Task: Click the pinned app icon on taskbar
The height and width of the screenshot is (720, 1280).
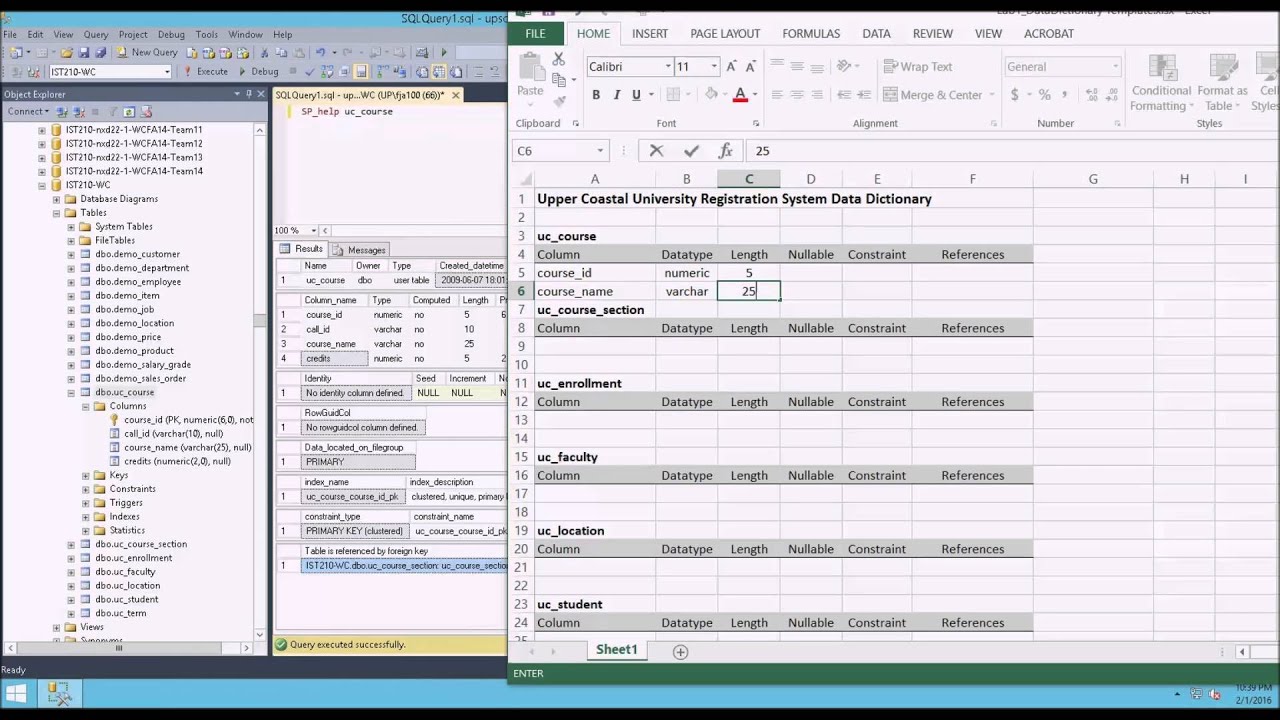Action: pyautogui.click(x=59, y=694)
